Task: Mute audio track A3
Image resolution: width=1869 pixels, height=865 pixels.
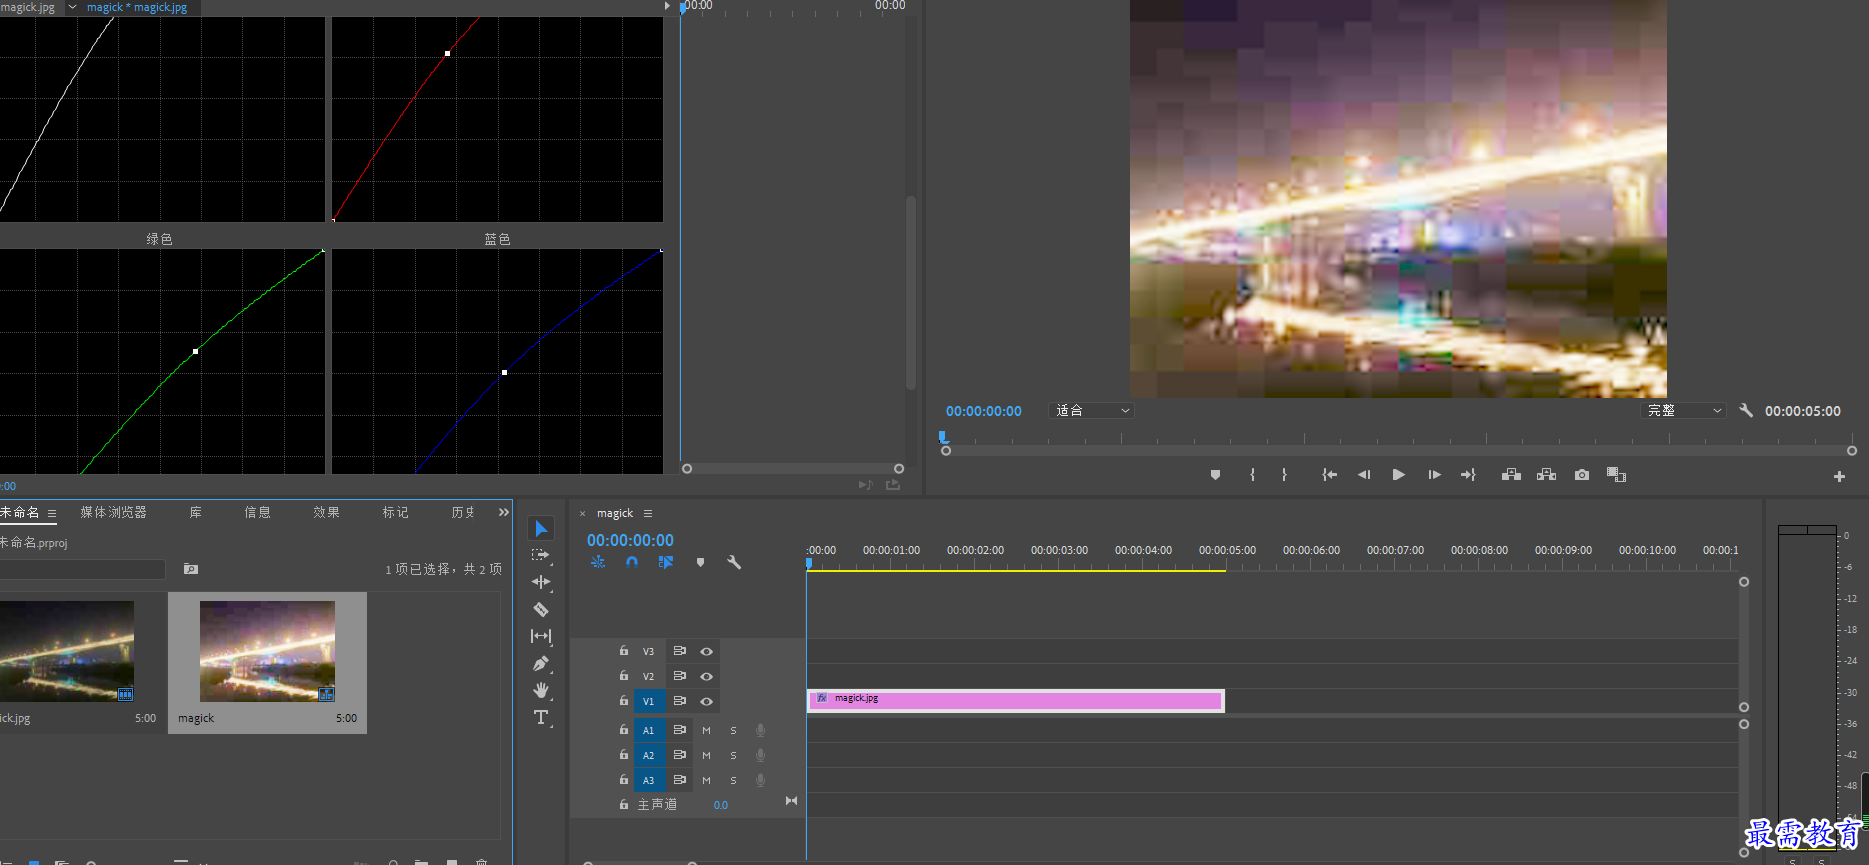Action: pos(706,780)
